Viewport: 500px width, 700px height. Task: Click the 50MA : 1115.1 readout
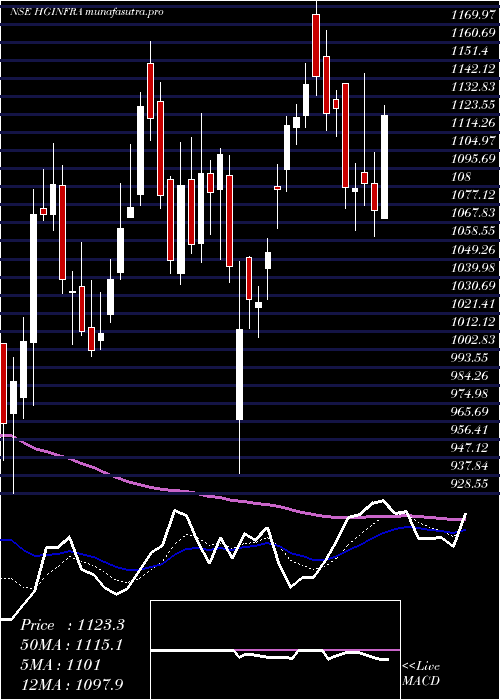(x=71, y=645)
